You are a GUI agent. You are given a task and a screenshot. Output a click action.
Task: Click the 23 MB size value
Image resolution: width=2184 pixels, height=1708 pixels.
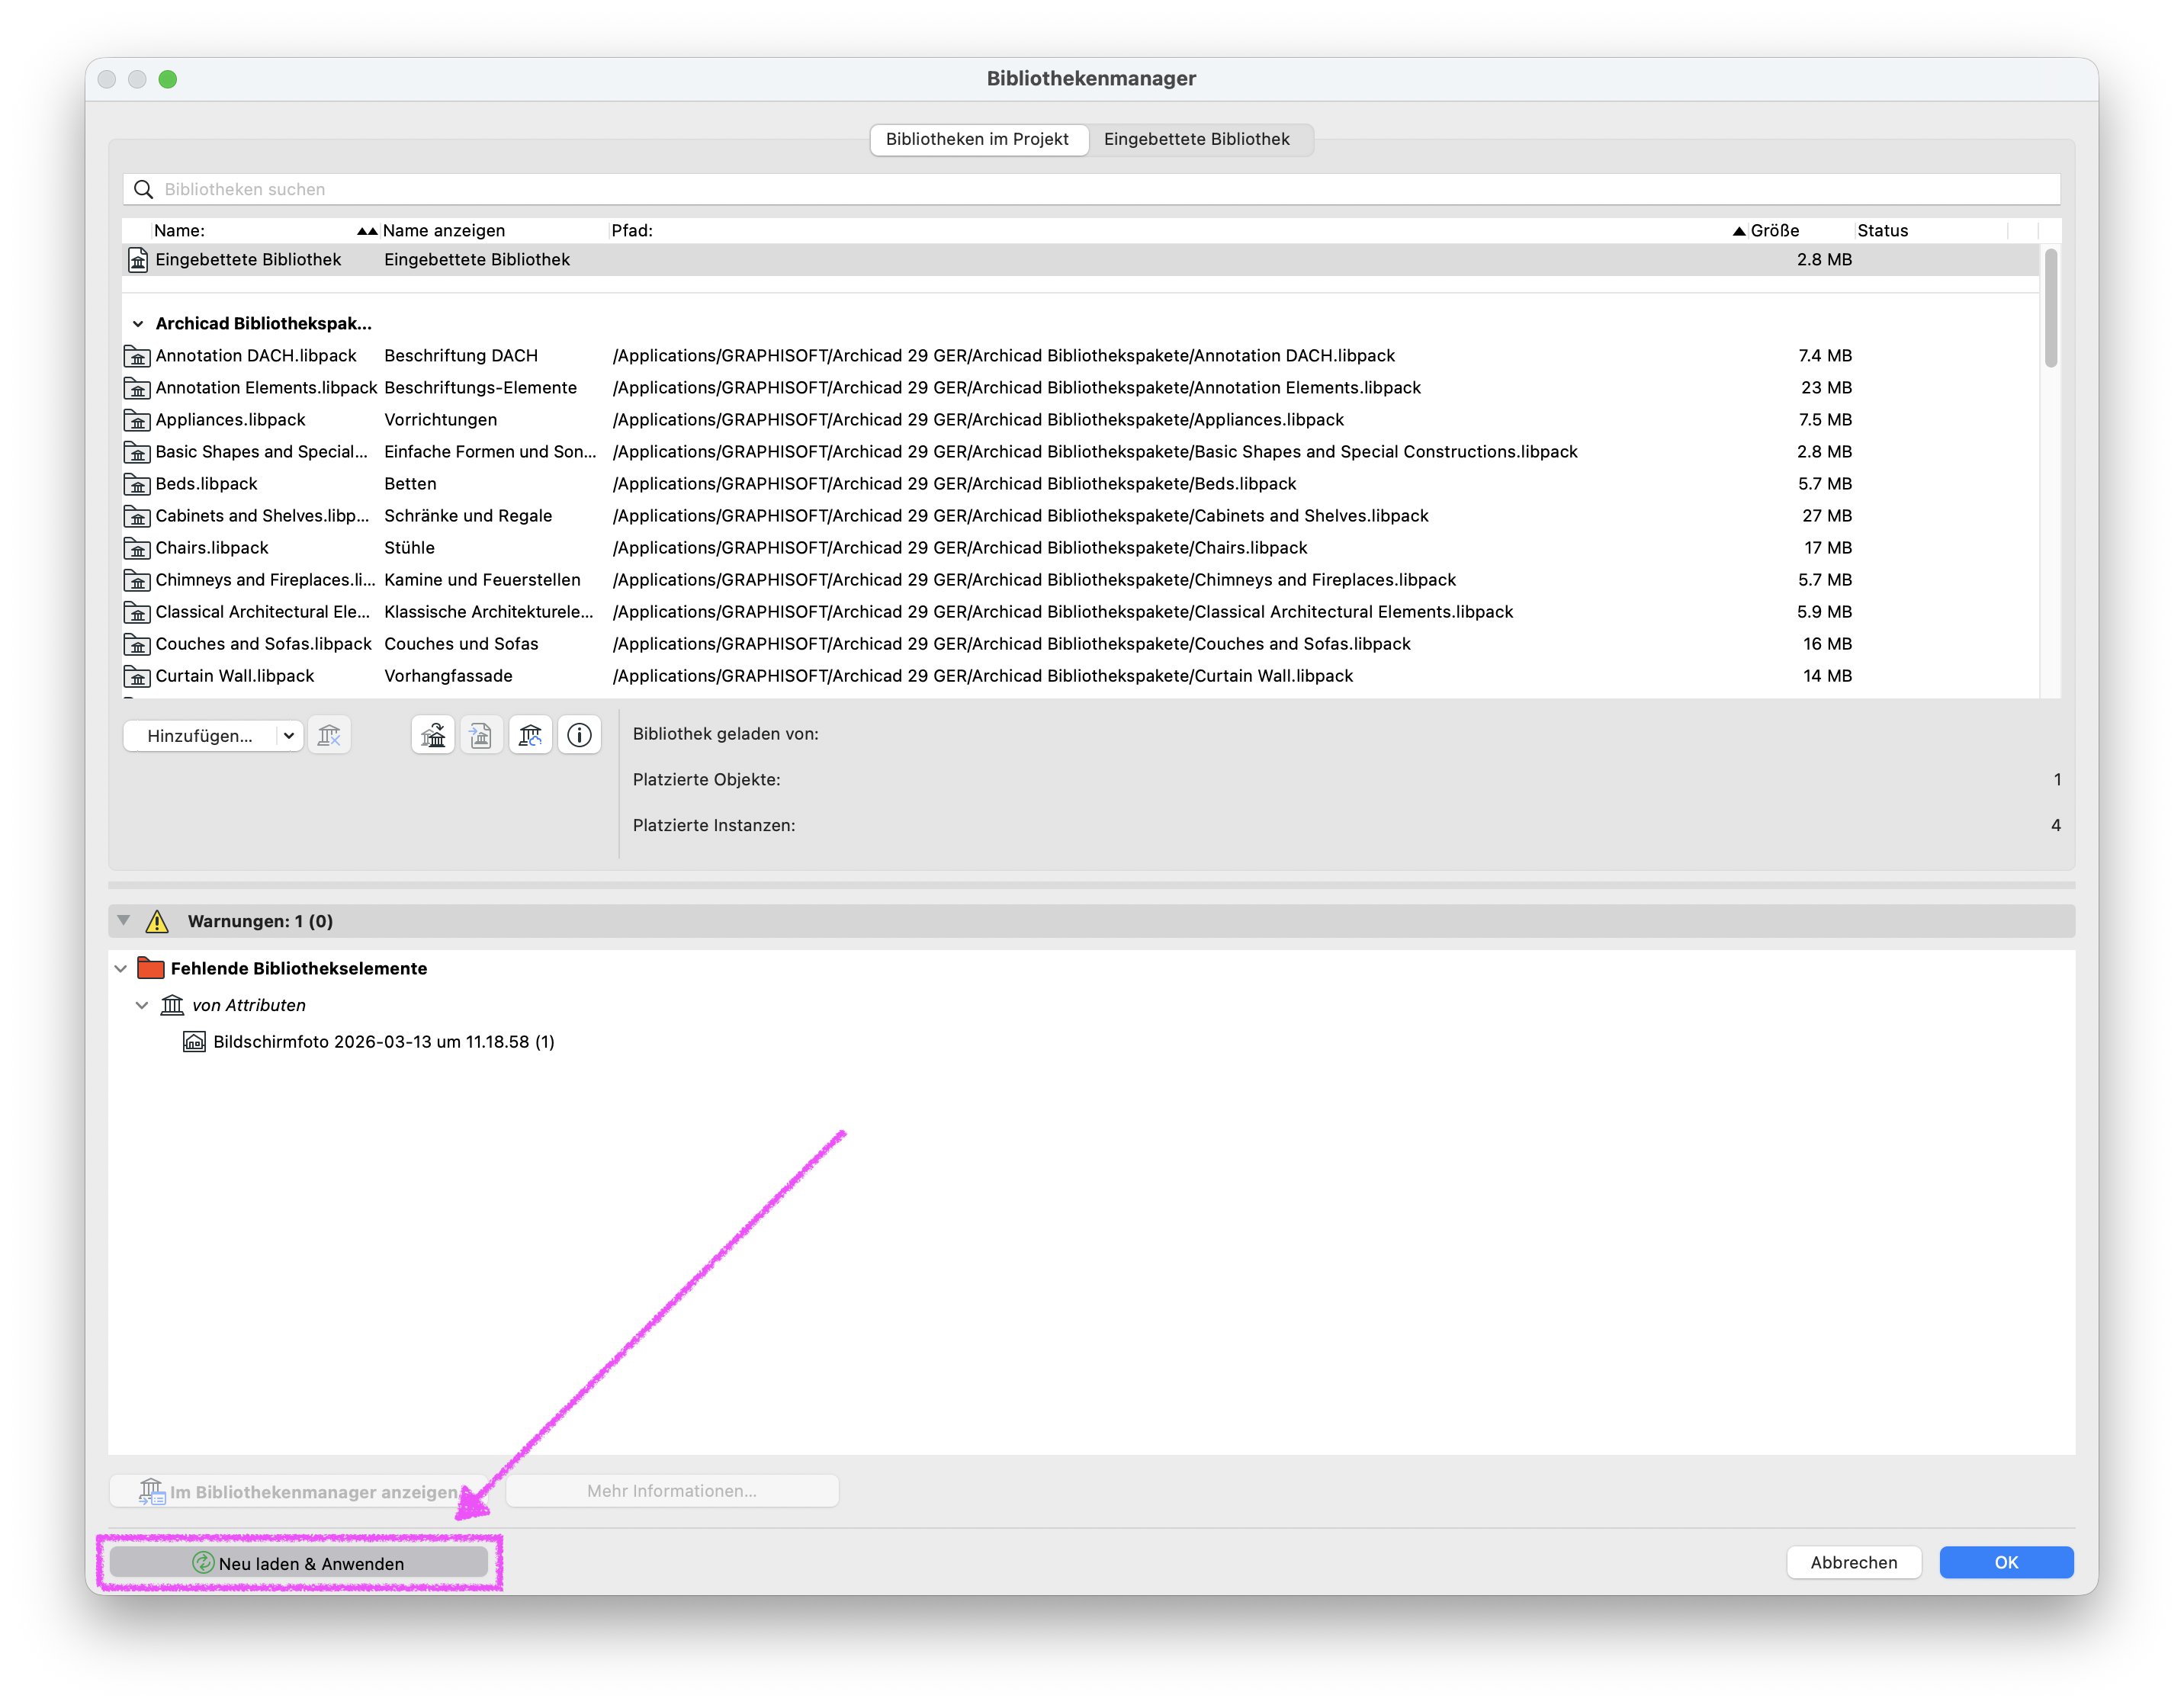pyautogui.click(x=1826, y=388)
